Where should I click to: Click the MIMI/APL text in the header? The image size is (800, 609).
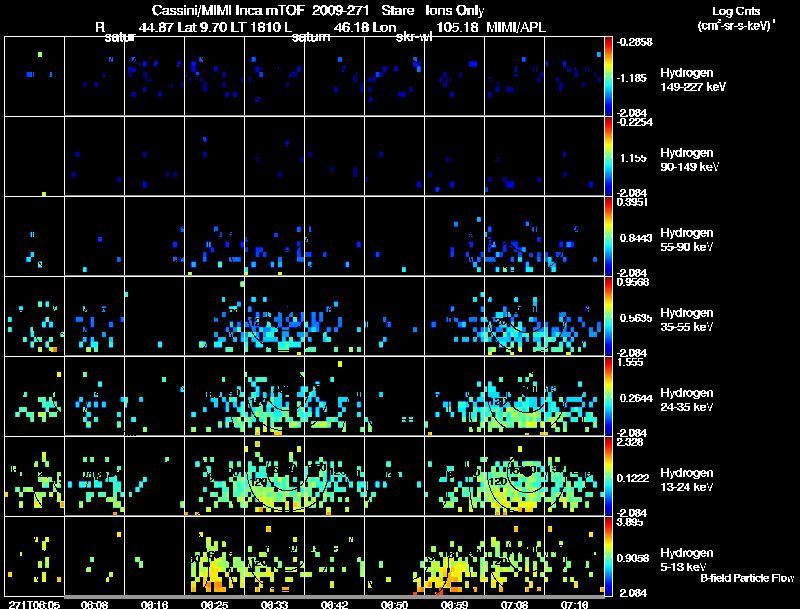pos(515,27)
